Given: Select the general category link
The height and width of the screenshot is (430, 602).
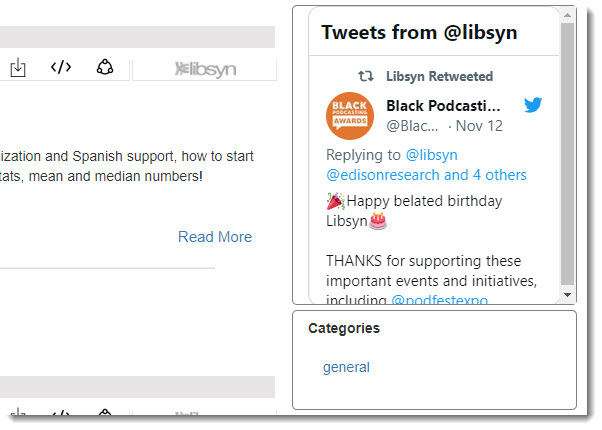Looking at the screenshot, I should 346,367.
